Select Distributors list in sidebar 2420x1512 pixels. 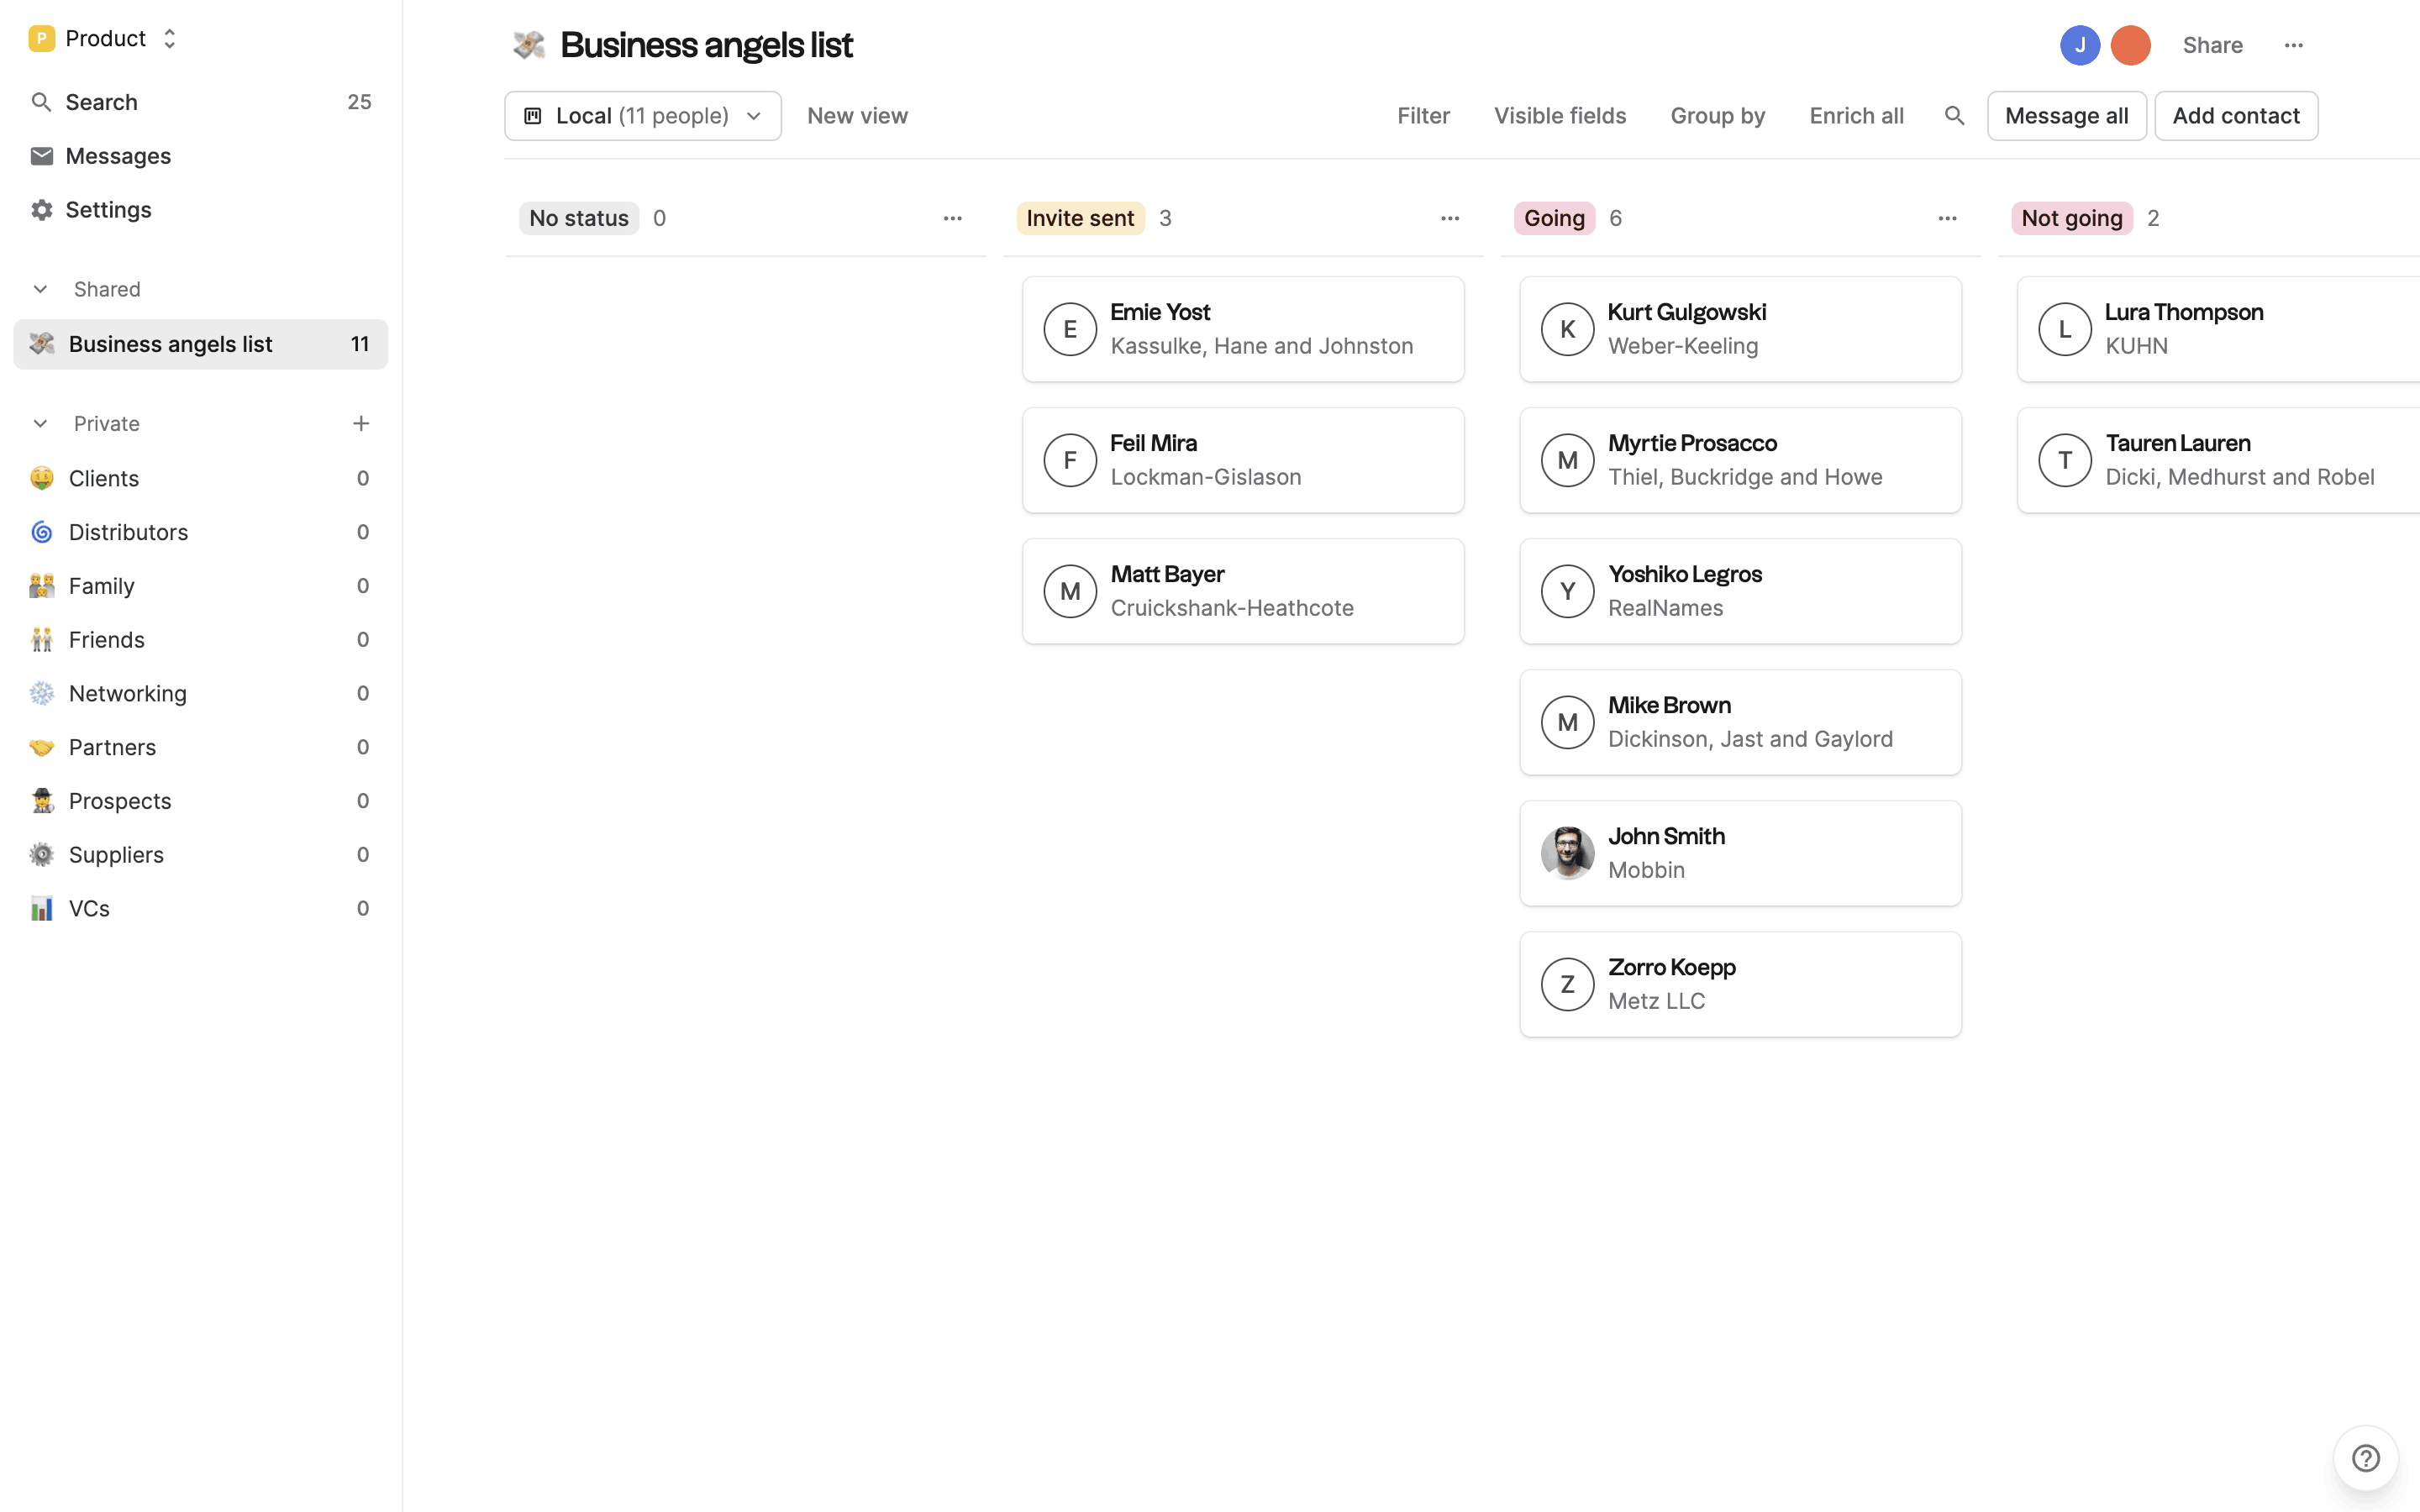click(x=128, y=532)
